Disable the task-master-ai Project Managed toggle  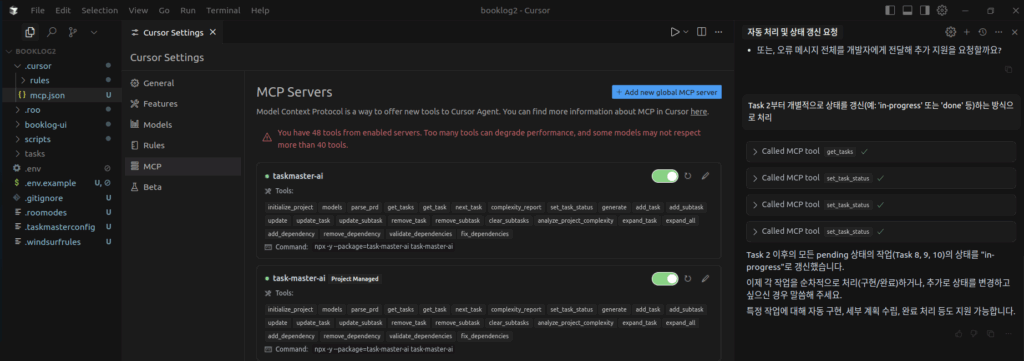click(x=665, y=279)
